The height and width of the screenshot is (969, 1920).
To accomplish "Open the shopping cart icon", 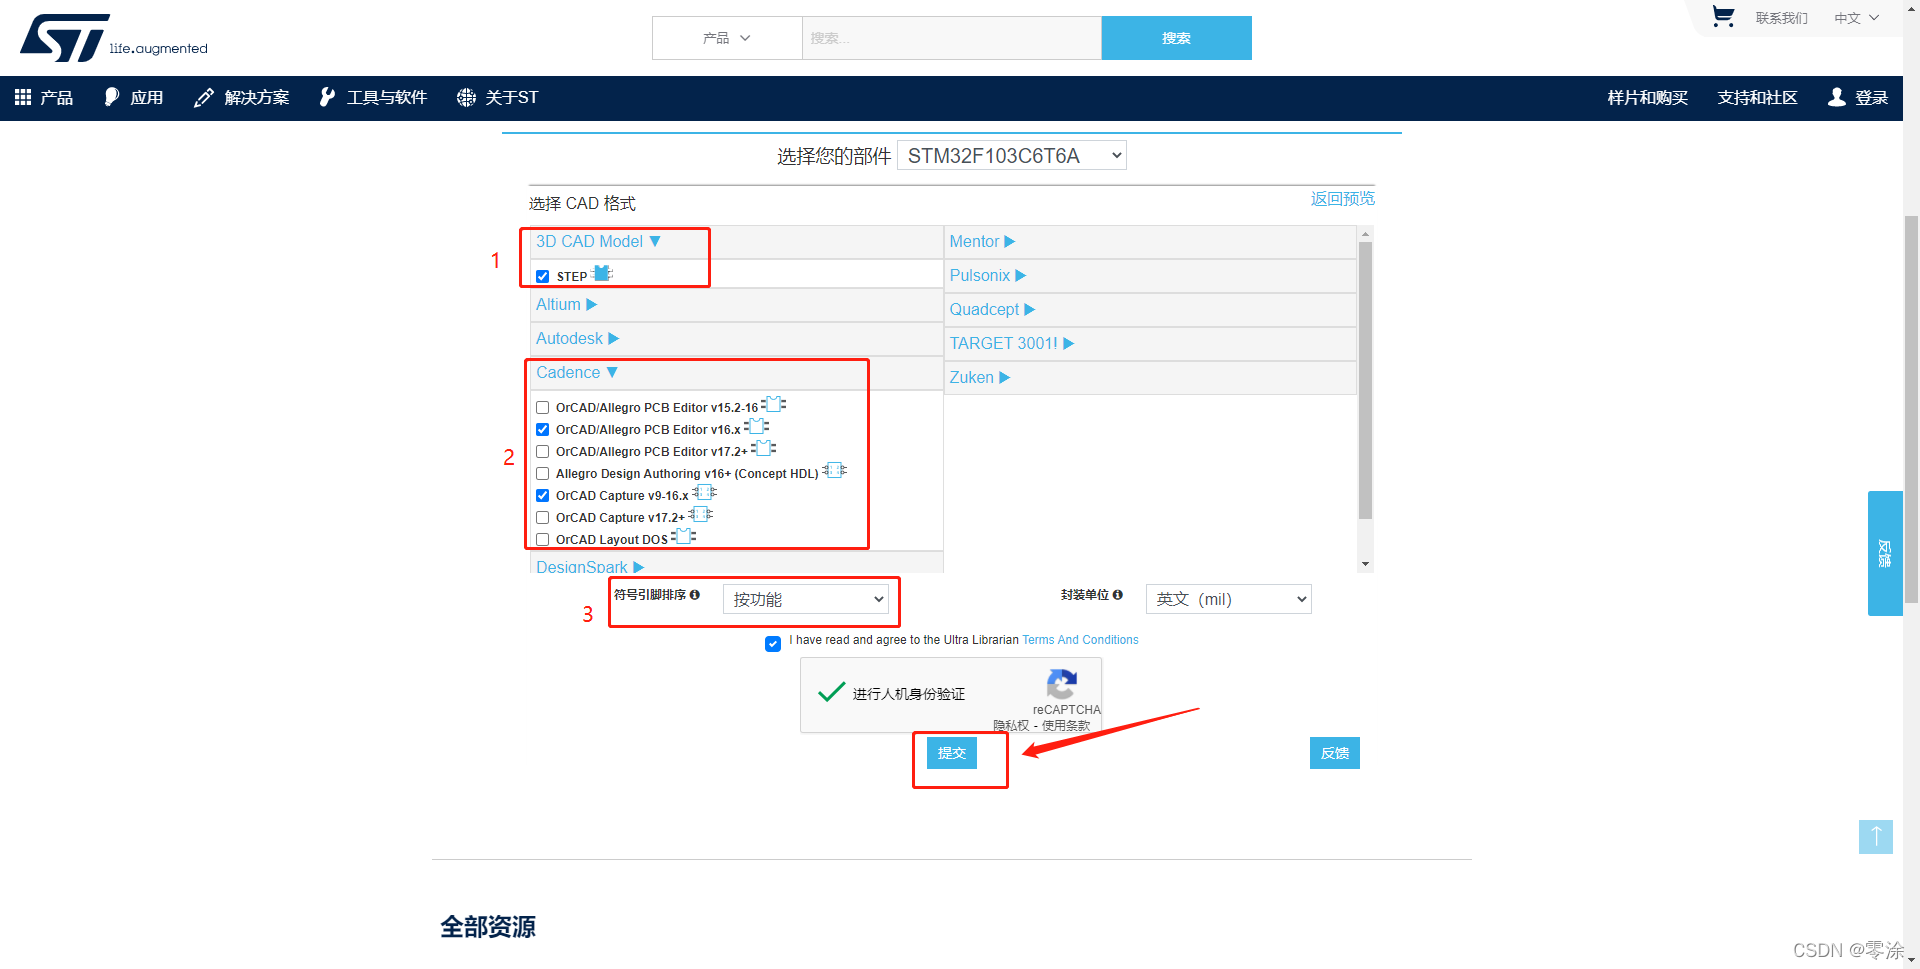I will [1723, 17].
